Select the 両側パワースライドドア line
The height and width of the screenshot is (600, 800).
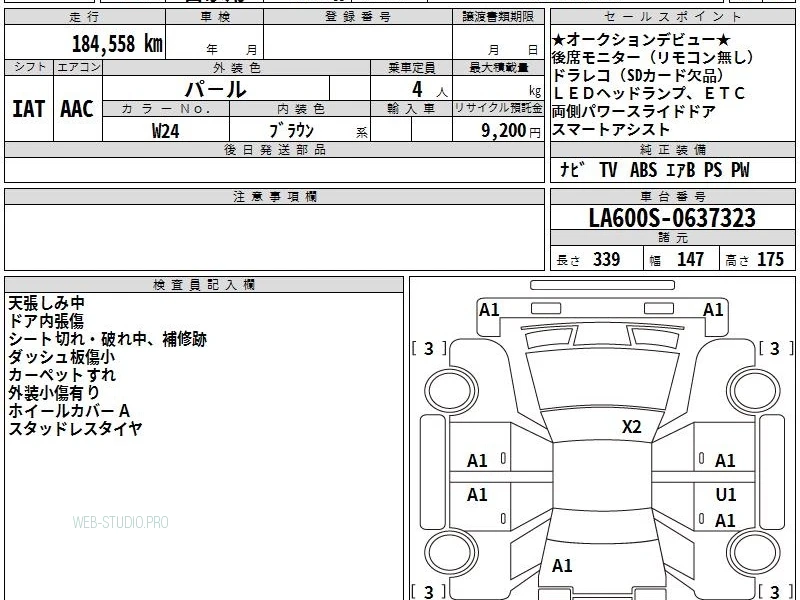click(634, 111)
